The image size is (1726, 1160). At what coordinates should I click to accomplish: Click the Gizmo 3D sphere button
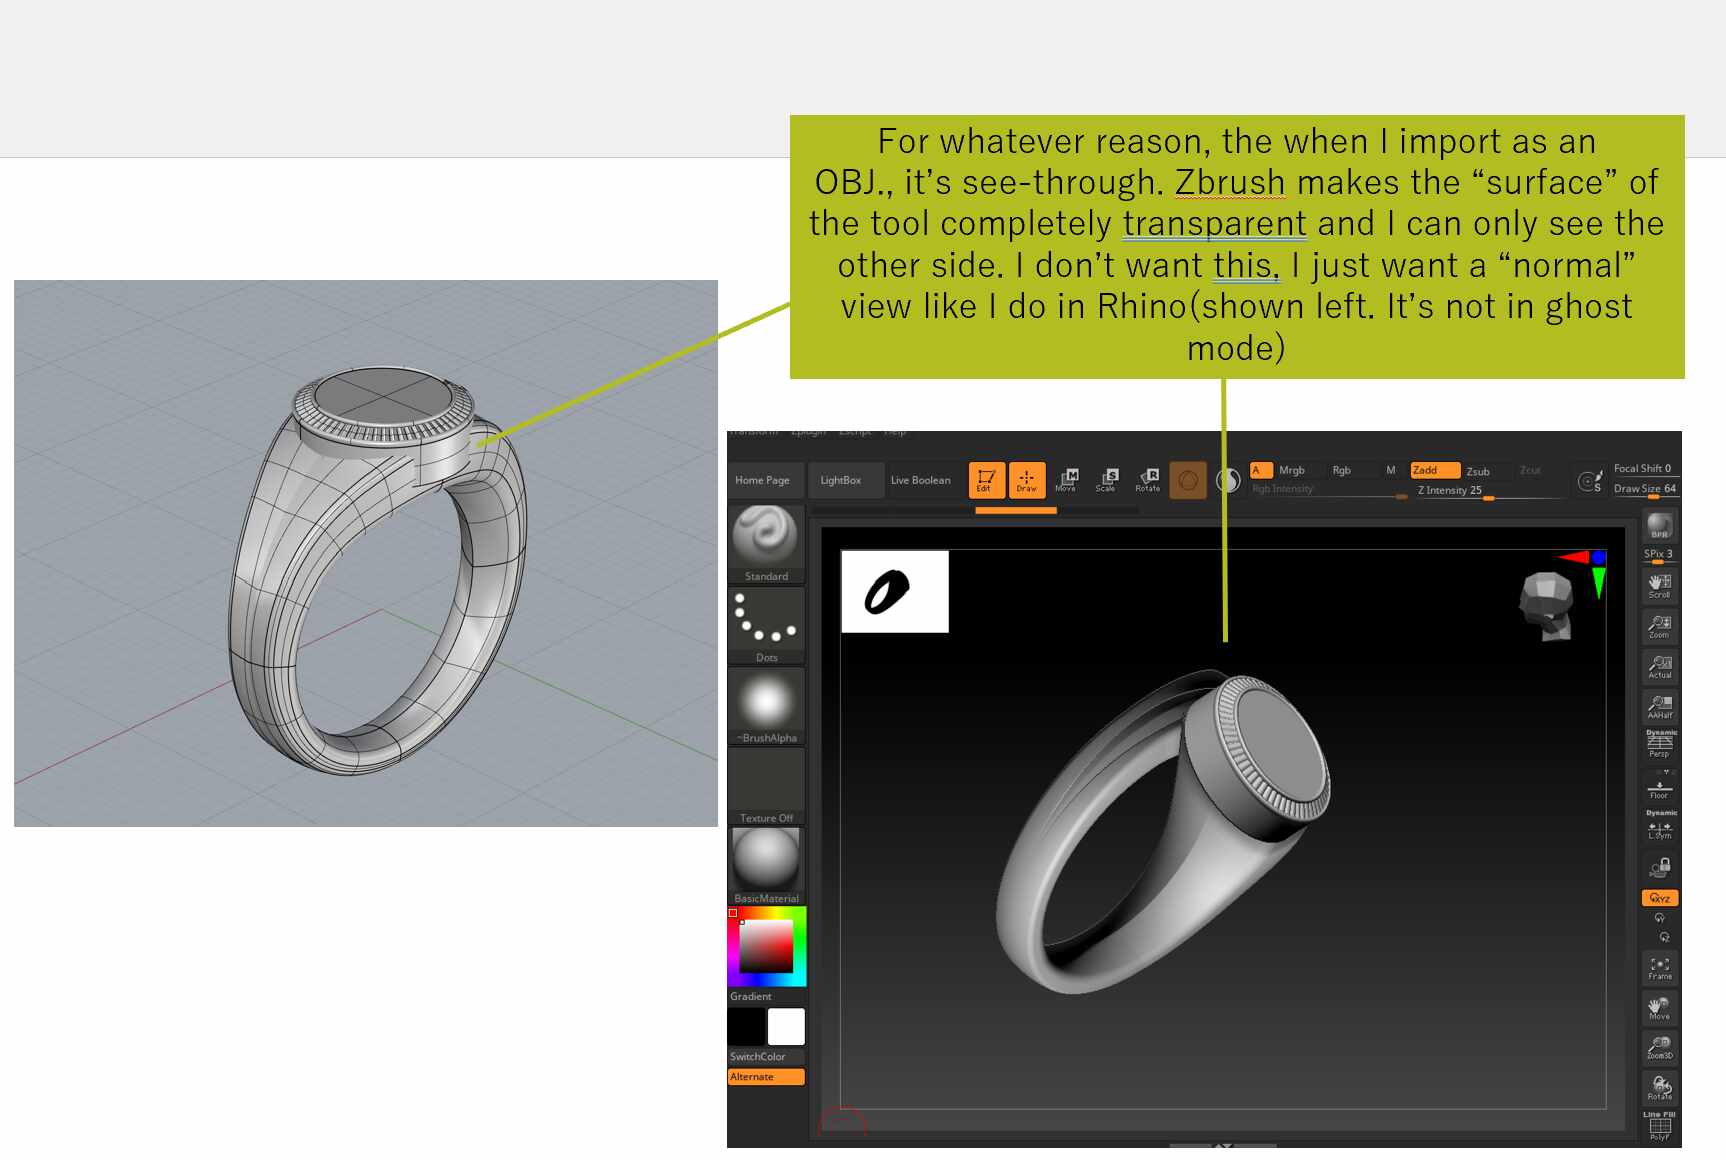click(1188, 481)
